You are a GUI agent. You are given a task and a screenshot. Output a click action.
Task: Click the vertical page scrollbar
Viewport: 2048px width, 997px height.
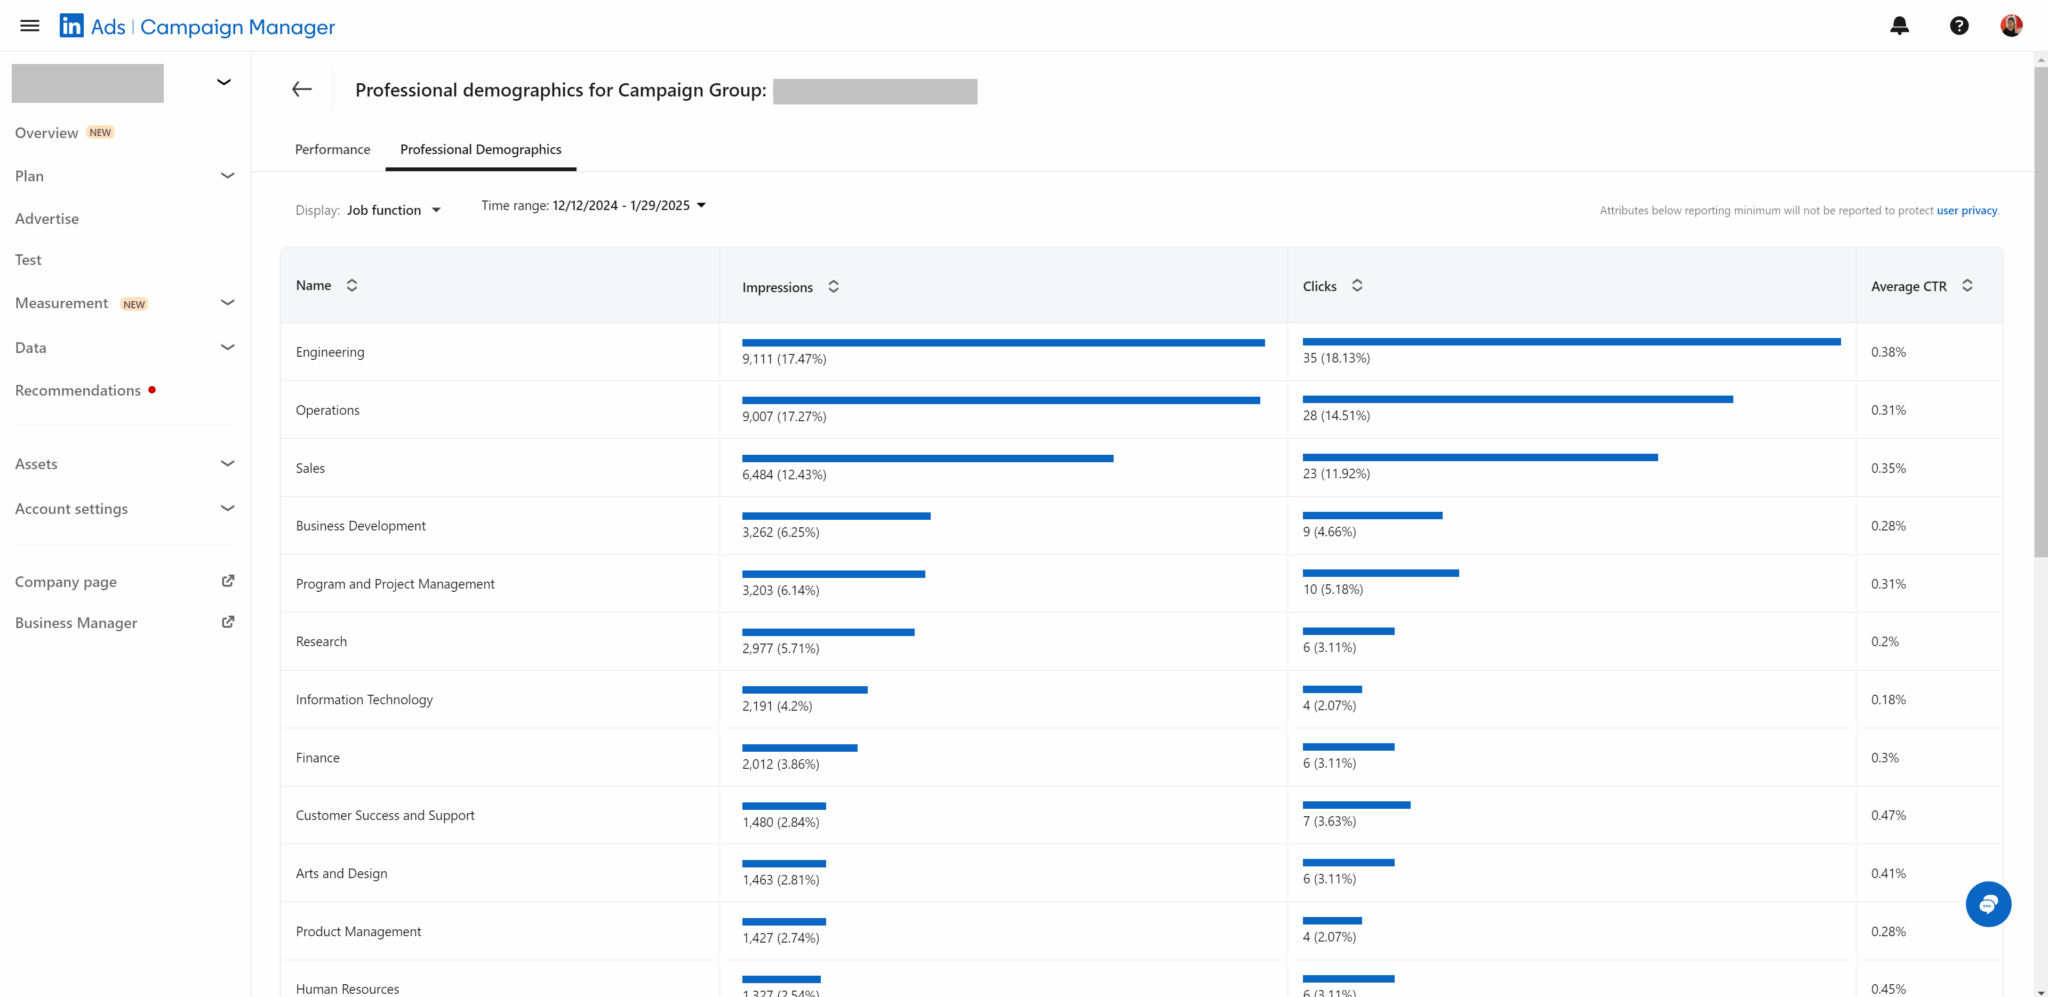pyautogui.click(x=2040, y=310)
